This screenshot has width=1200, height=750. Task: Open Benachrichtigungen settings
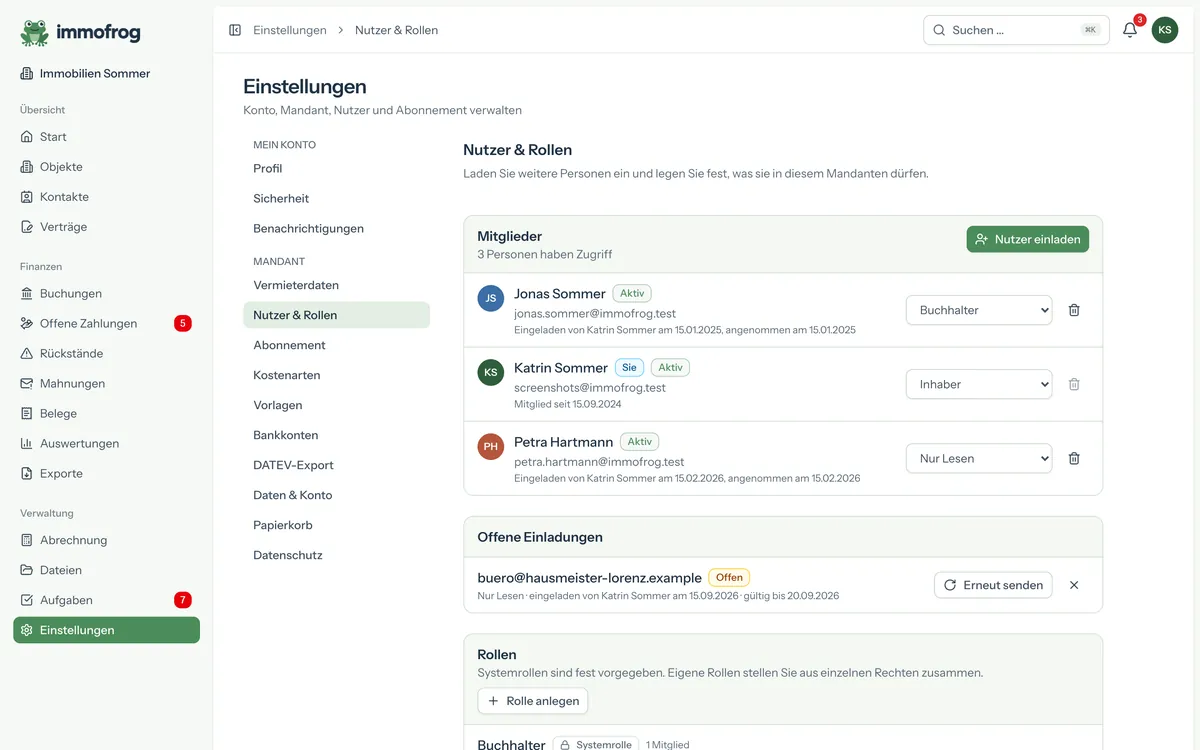click(x=336, y=229)
